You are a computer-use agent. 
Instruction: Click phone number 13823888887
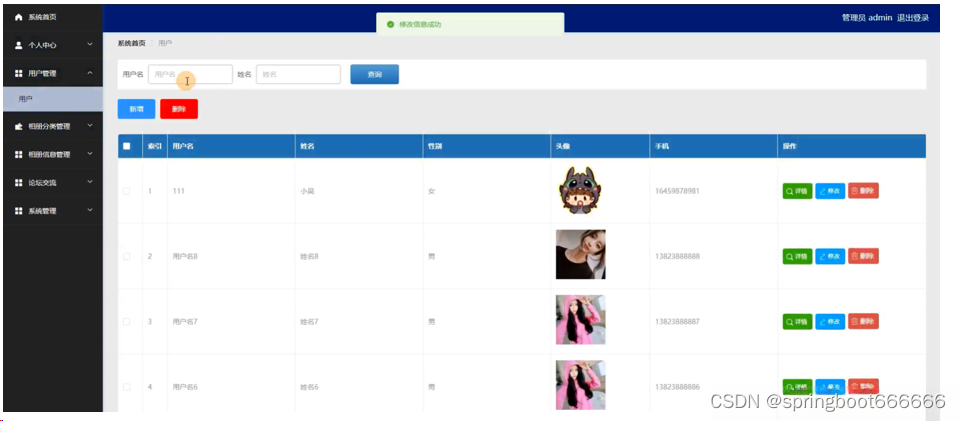tap(677, 322)
